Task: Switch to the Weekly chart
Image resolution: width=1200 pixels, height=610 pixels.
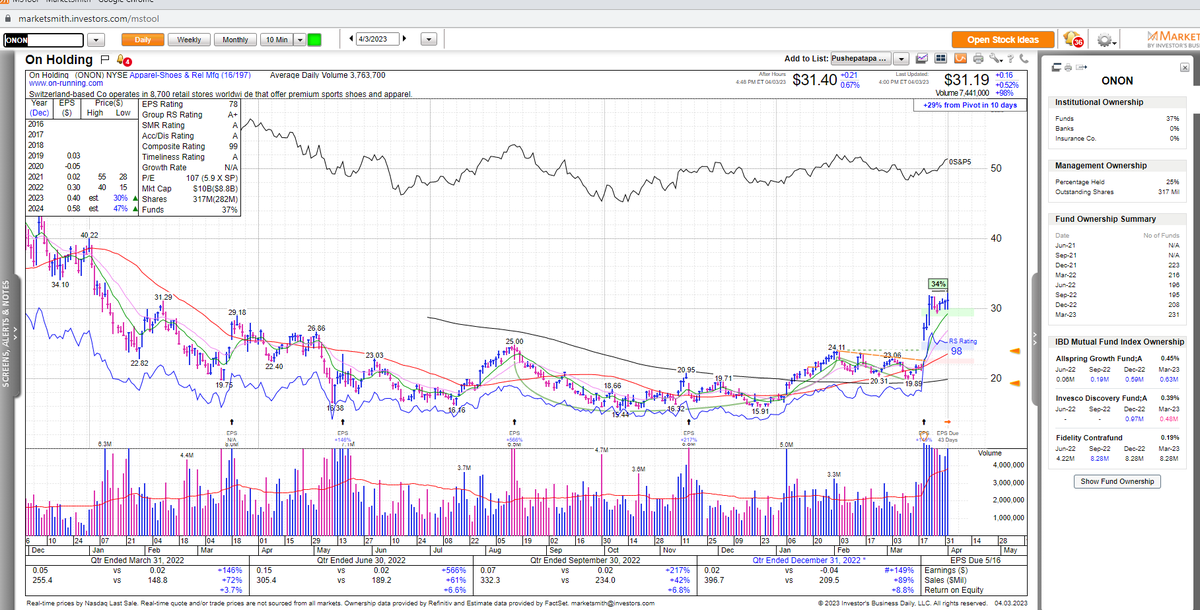Action: coord(188,39)
